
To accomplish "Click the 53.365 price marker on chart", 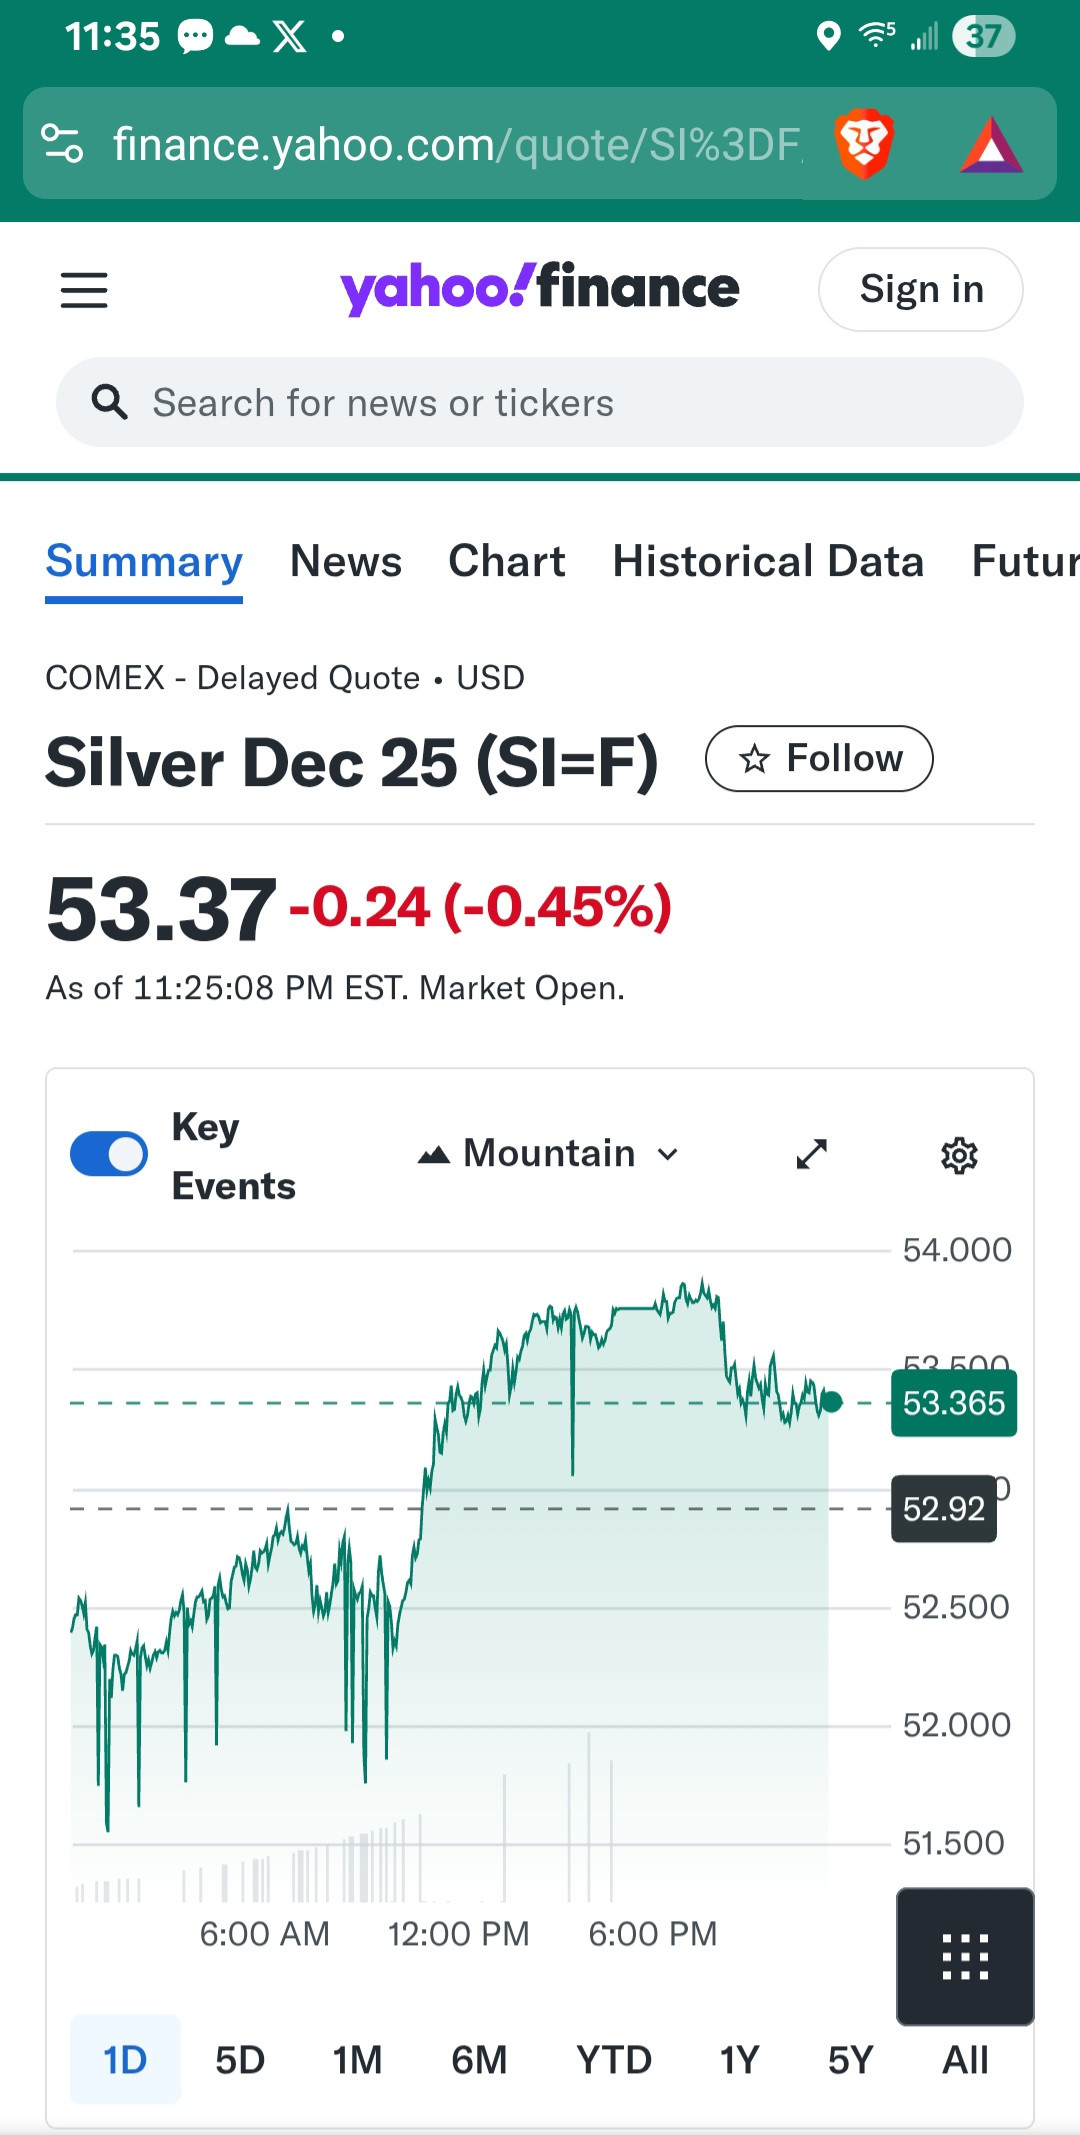I will [x=953, y=1403].
